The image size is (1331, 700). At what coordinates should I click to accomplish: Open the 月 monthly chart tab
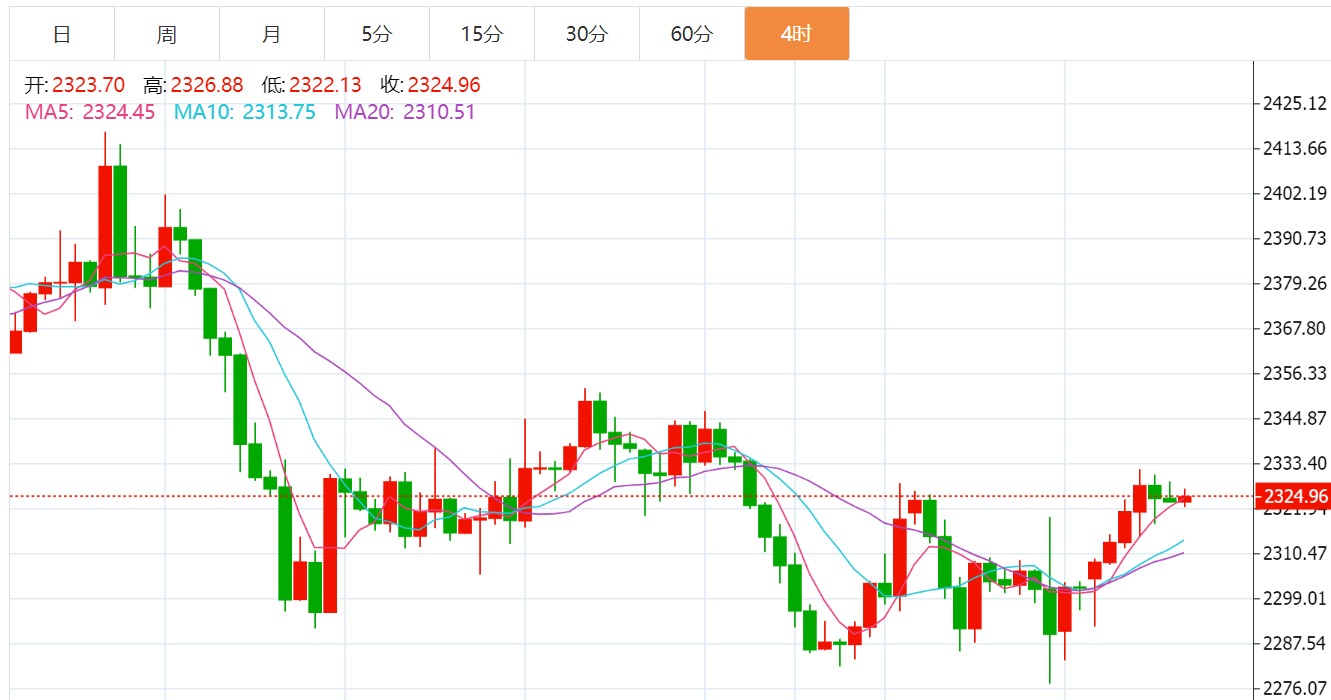pyautogui.click(x=272, y=34)
